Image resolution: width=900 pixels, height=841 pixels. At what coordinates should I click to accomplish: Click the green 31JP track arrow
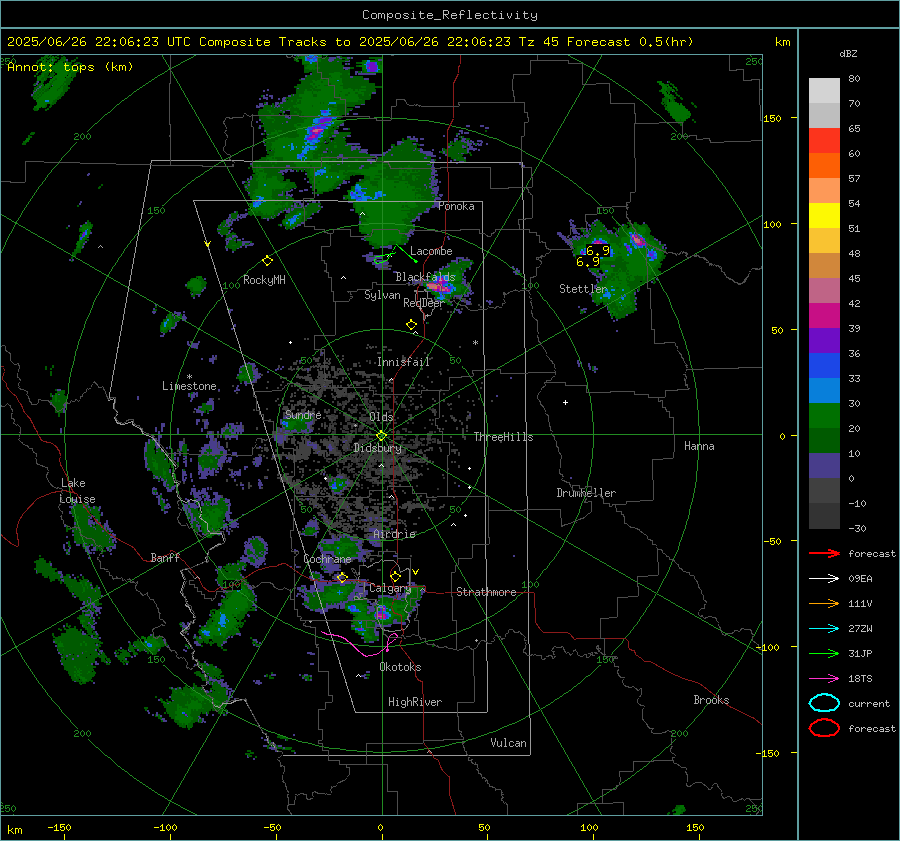tap(824, 653)
